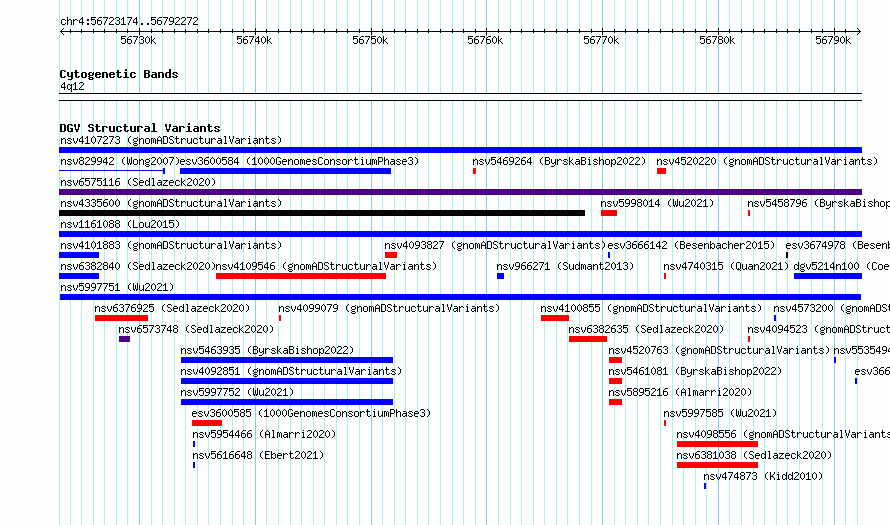
Task: Click the left arrow of the ruler
Action: (x=62, y=32)
